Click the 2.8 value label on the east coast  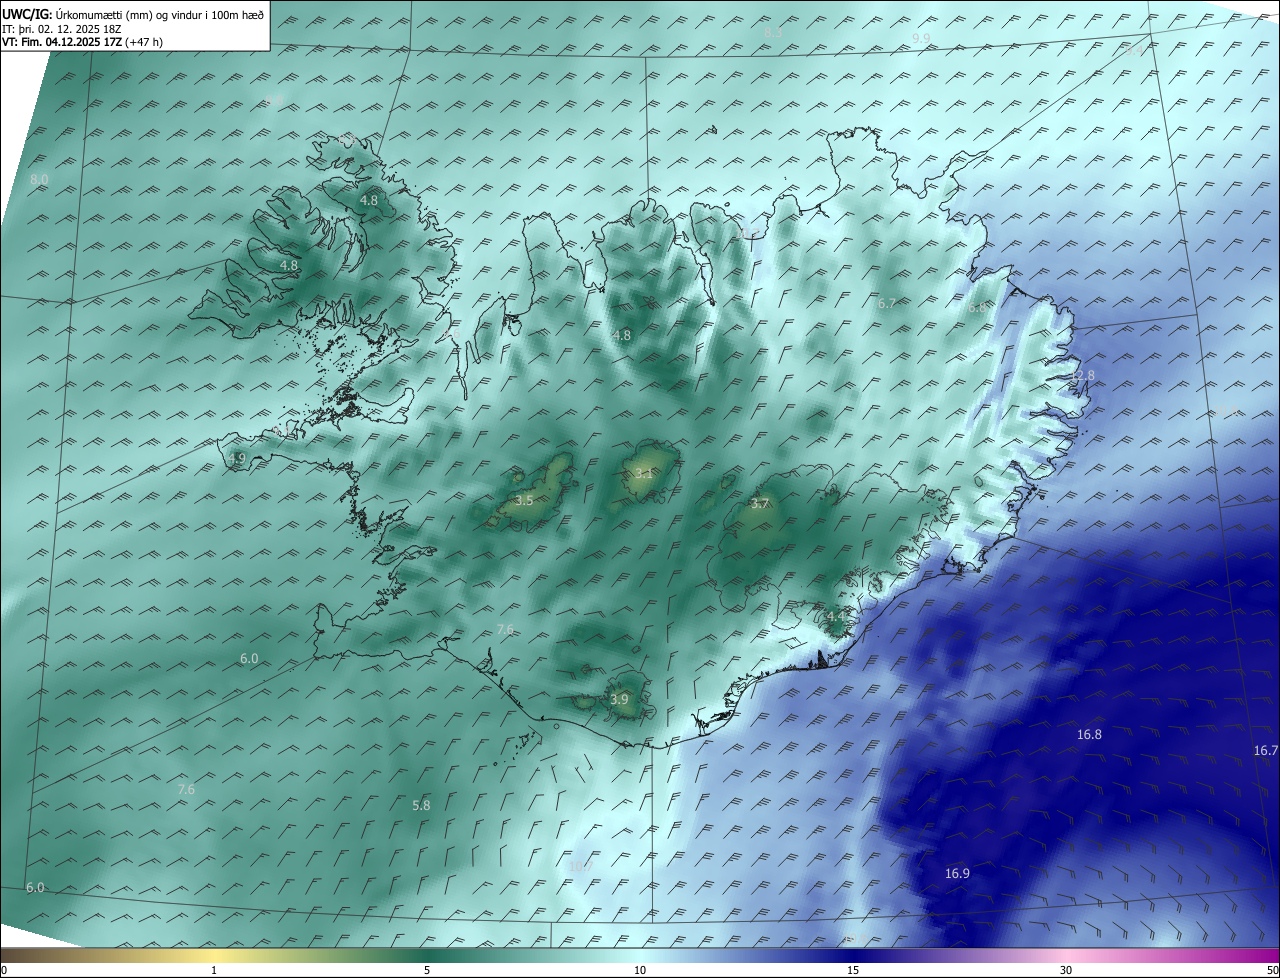[x=1085, y=375]
